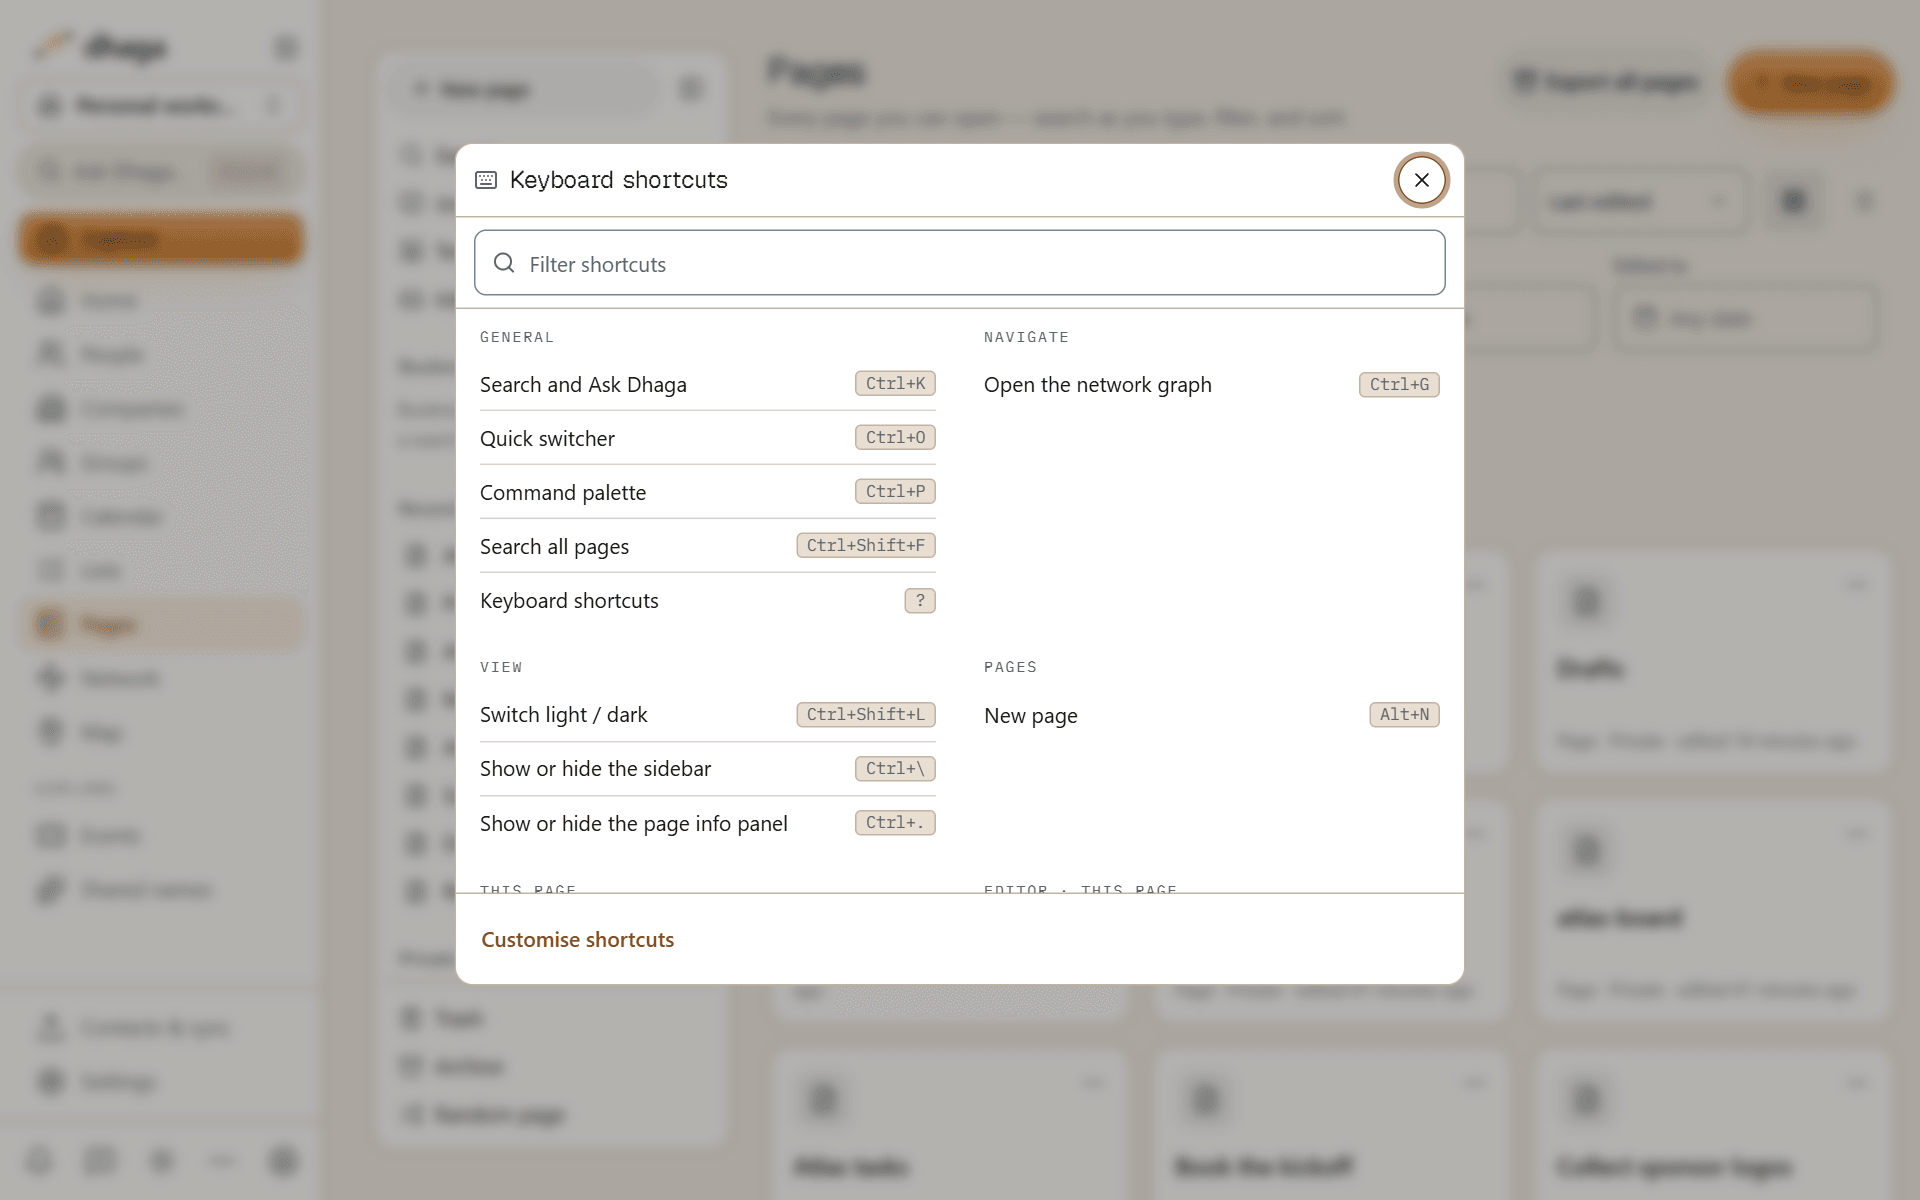Viewport: 1920px width, 1200px height.
Task: Click the magnifier icon in the filter box
Action: click(x=504, y=263)
